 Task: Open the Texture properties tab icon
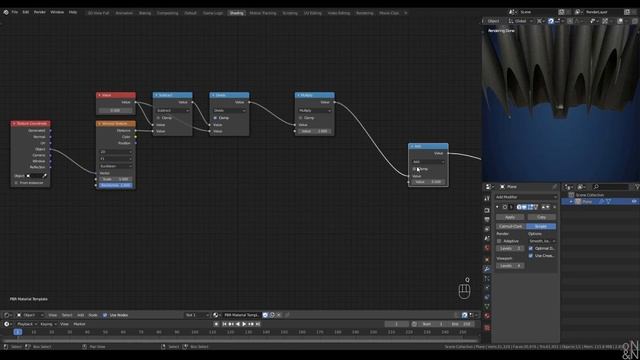[487, 327]
